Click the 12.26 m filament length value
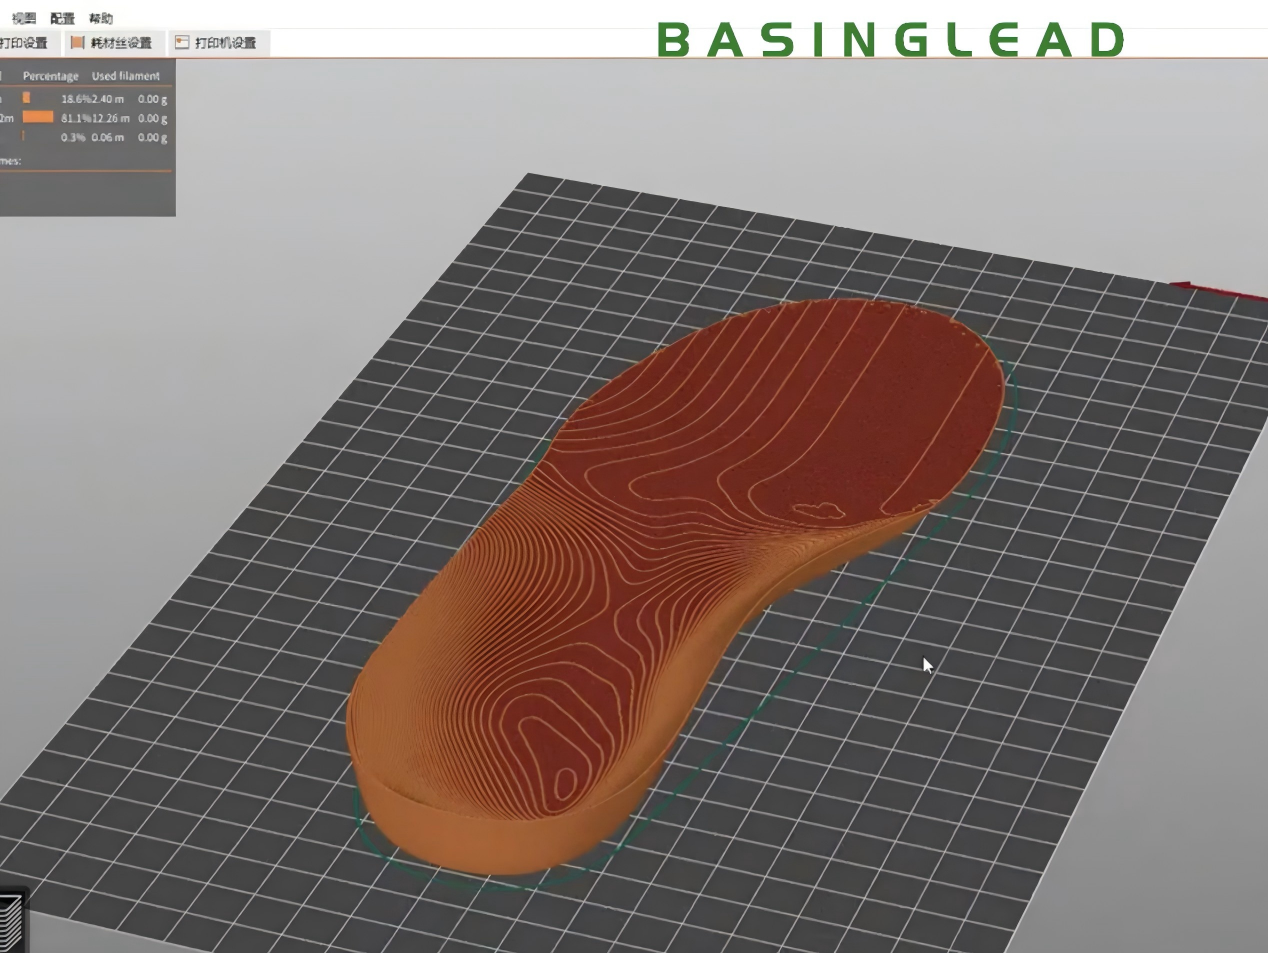Image resolution: width=1268 pixels, height=953 pixels. point(111,118)
